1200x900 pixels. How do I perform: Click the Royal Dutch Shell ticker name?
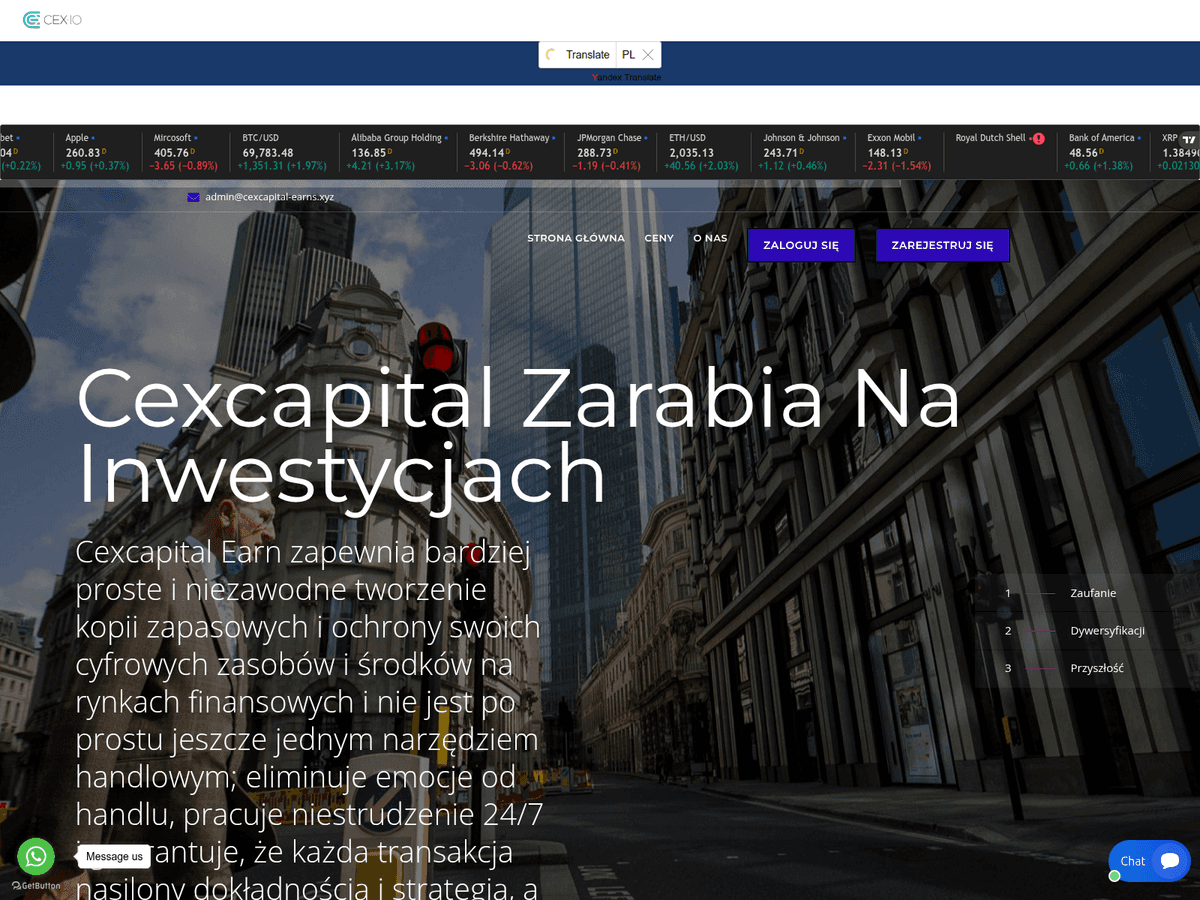point(990,138)
